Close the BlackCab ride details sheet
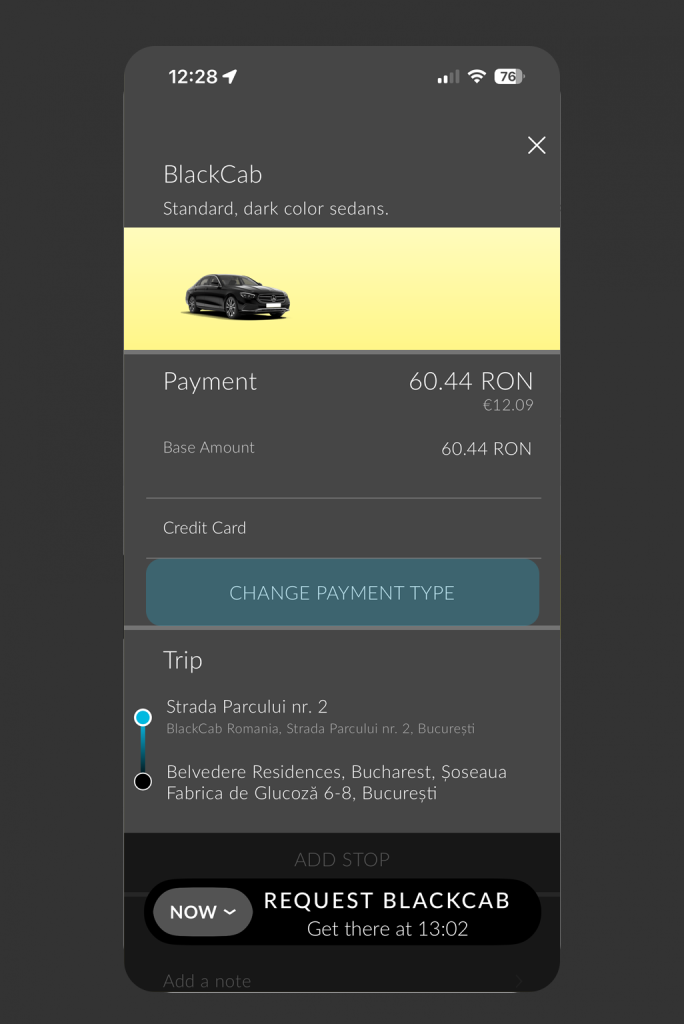The image size is (684, 1024). tap(537, 146)
